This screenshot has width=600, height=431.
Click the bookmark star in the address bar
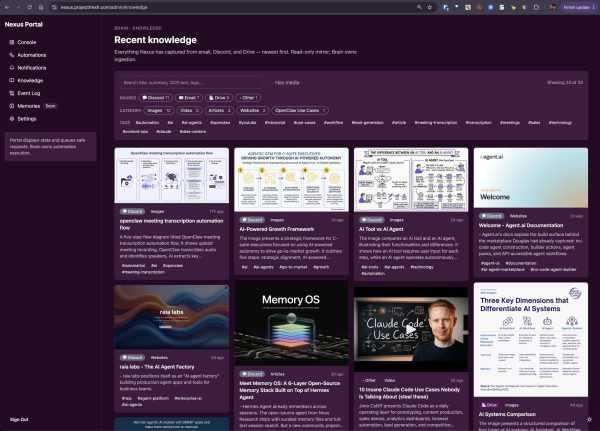(x=429, y=7)
